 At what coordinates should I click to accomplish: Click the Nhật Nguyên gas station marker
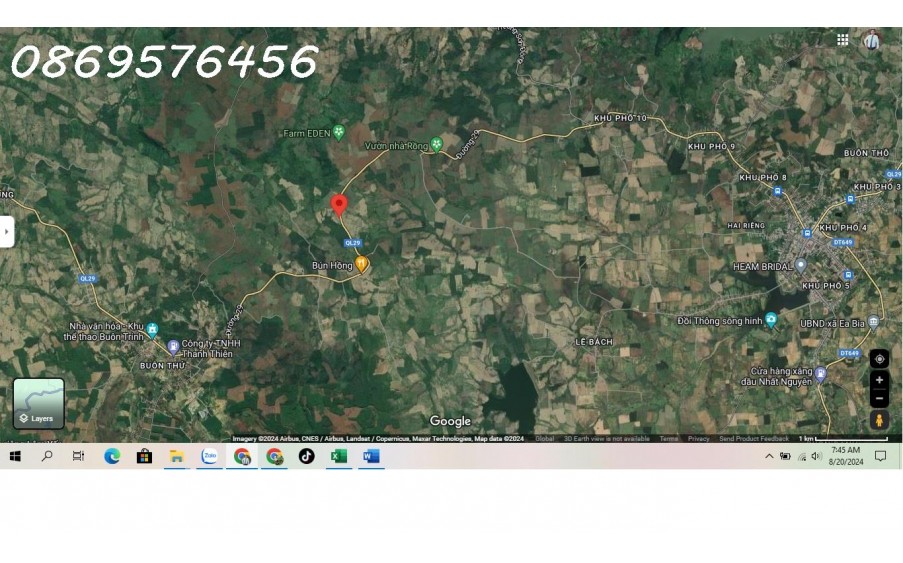tap(820, 375)
